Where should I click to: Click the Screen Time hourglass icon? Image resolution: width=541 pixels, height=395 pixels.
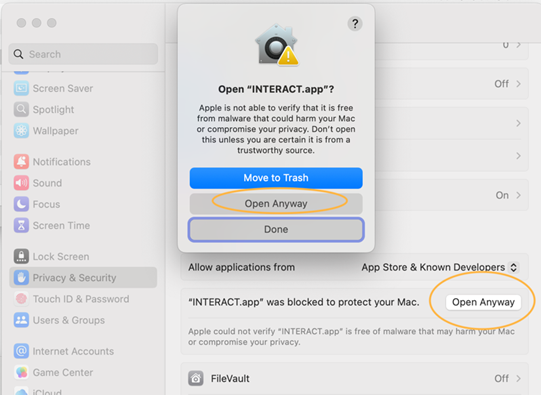21,225
